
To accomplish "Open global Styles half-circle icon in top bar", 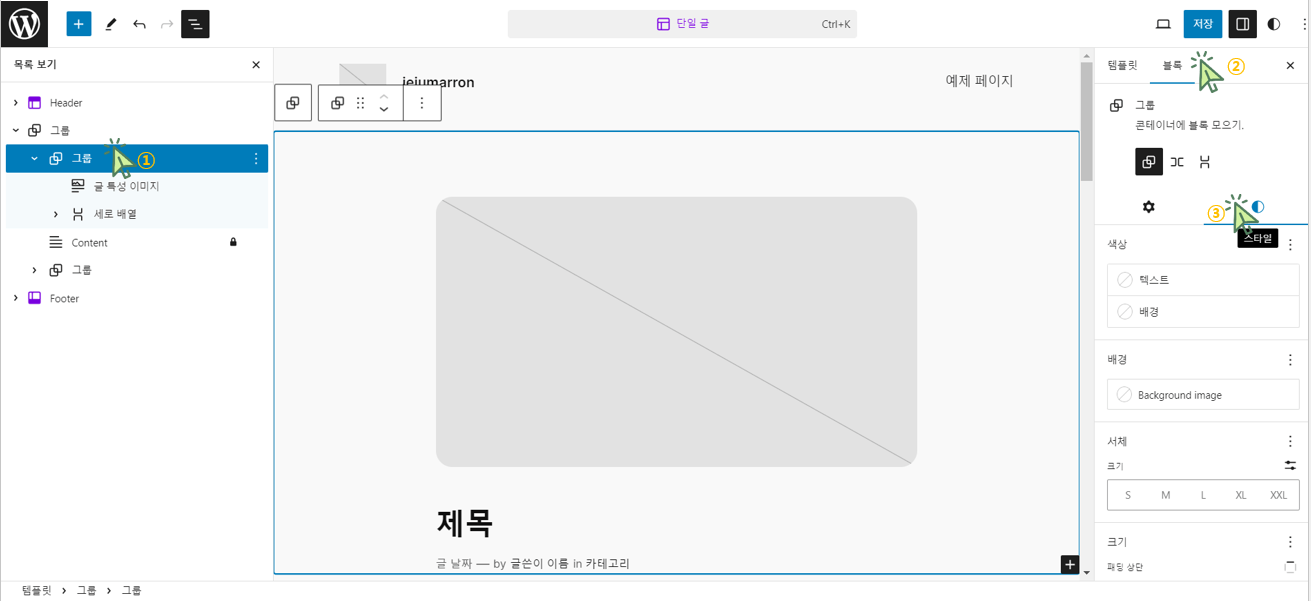I will 1273,24.
